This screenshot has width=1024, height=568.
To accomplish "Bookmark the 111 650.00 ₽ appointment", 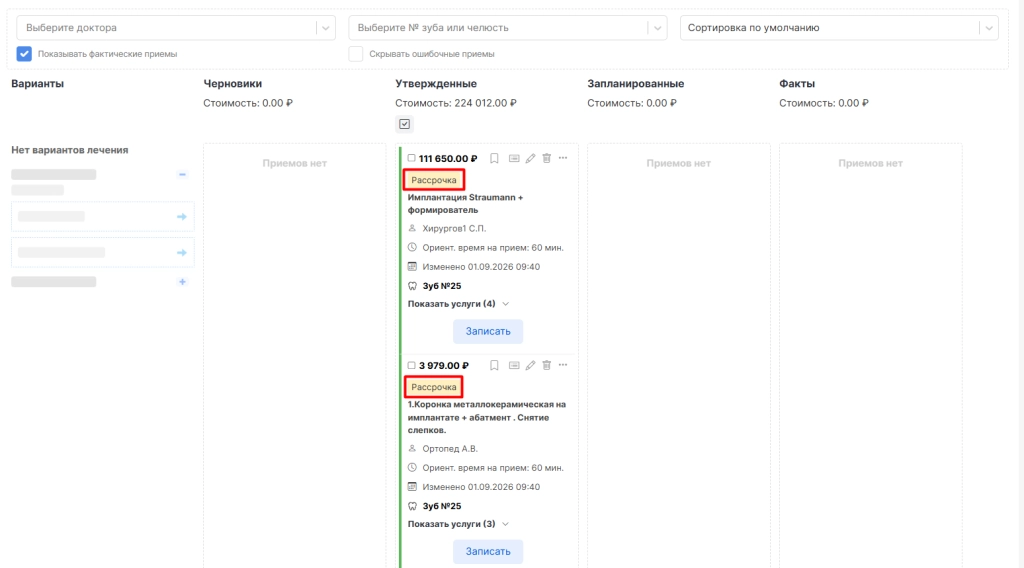I will point(494,159).
